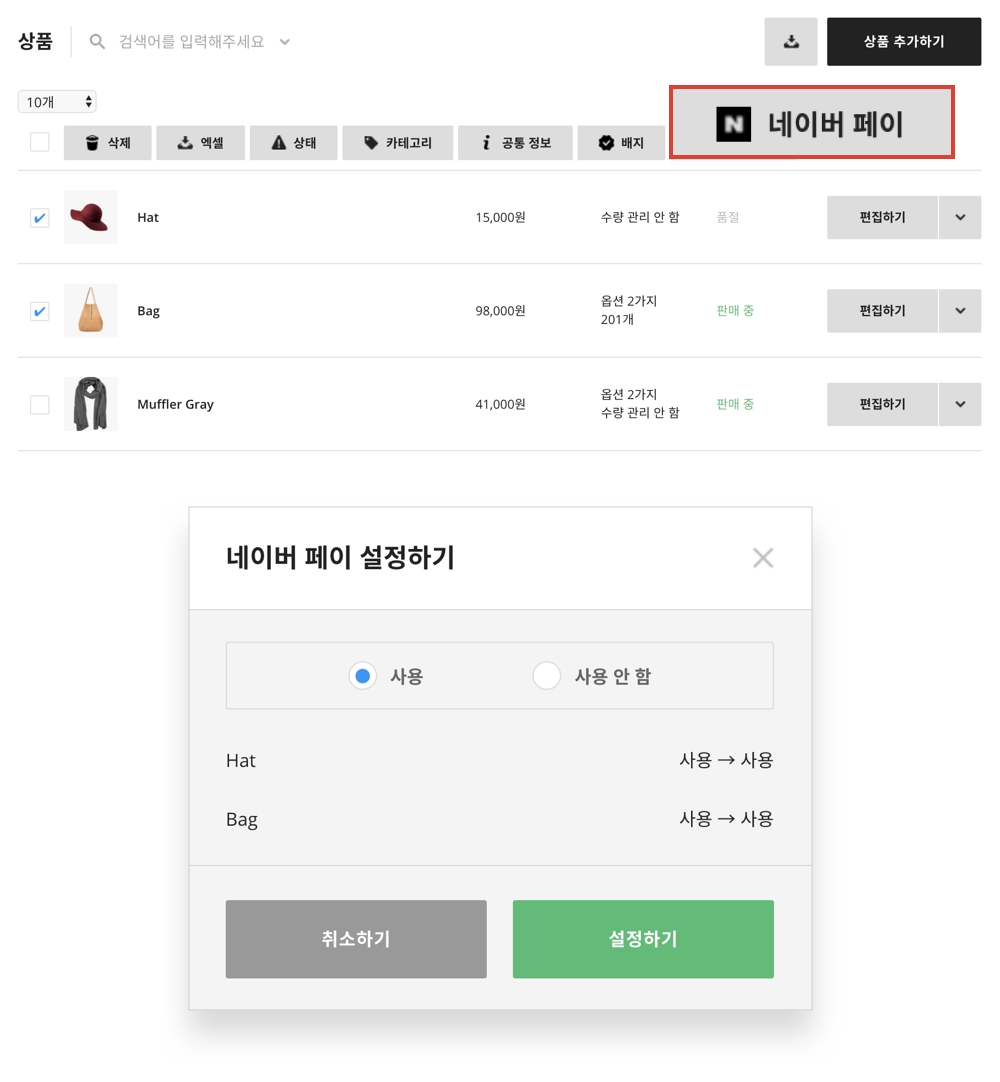Click the Excel export icon
1000x1082 pixels.
pyautogui.click(x=185, y=143)
